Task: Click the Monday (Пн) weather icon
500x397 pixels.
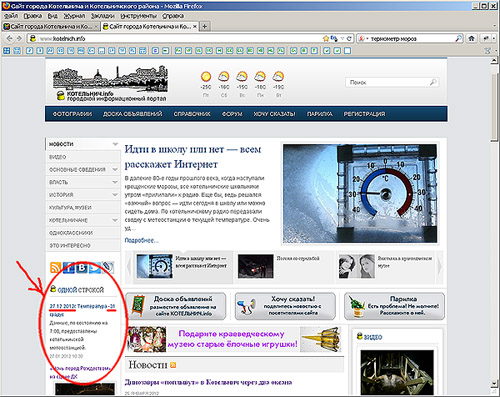Action: 260,77
